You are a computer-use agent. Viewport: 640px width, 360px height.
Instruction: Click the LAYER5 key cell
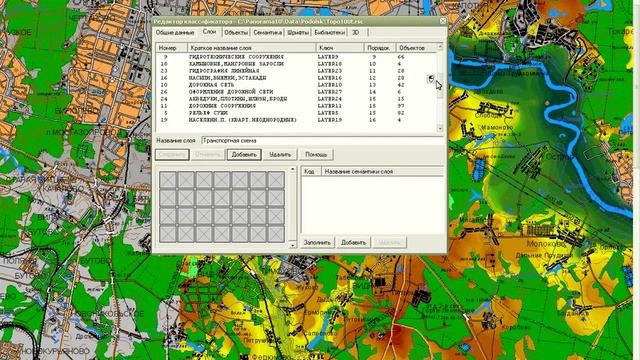click(328, 113)
